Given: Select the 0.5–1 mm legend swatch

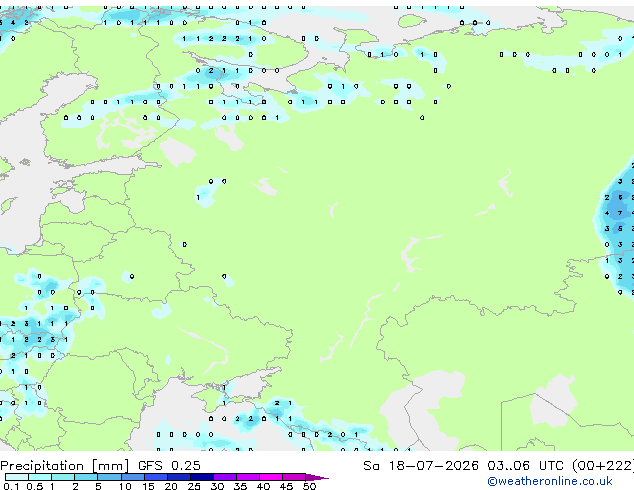Looking at the screenshot, I should point(40,477).
